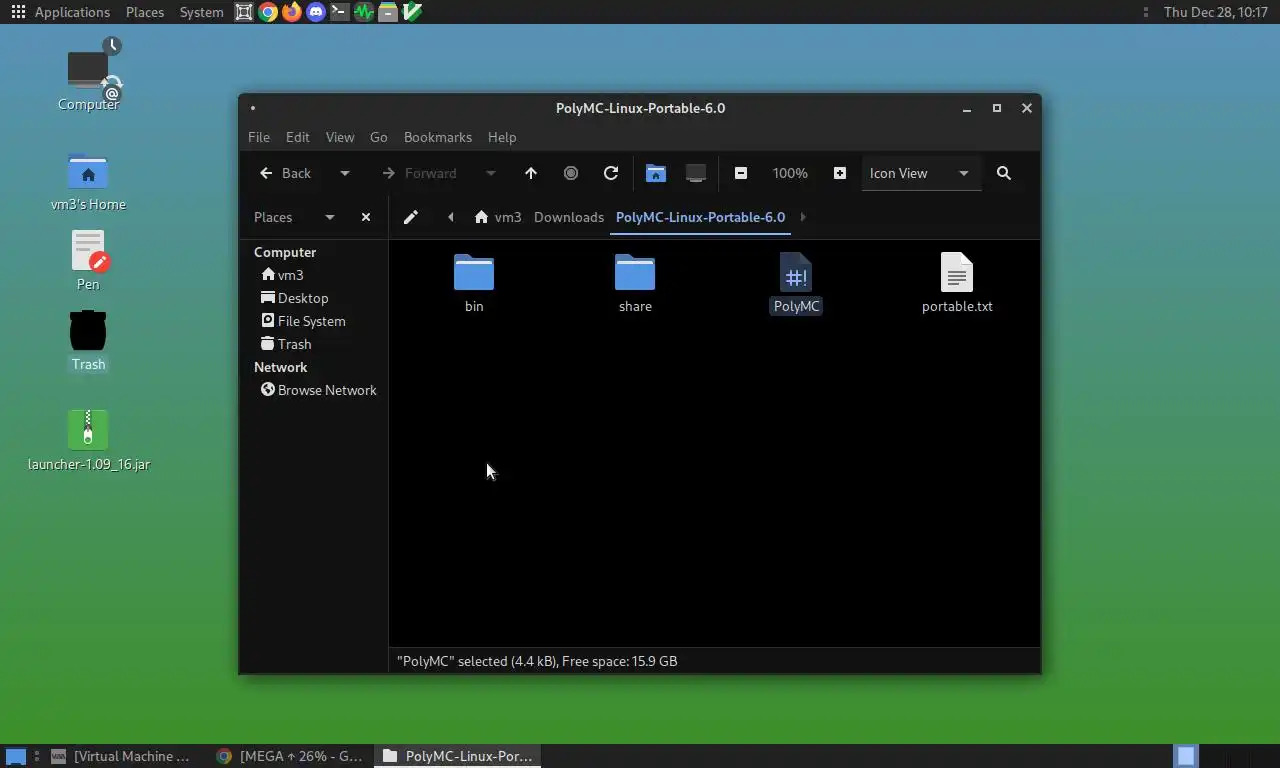Open the System menu in top panel
This screenshot has width=1280, height=768.
[201, 12]
